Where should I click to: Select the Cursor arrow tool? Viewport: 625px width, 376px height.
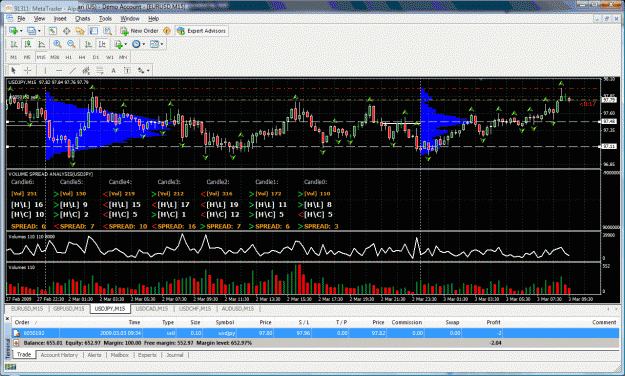click(14, 71)
